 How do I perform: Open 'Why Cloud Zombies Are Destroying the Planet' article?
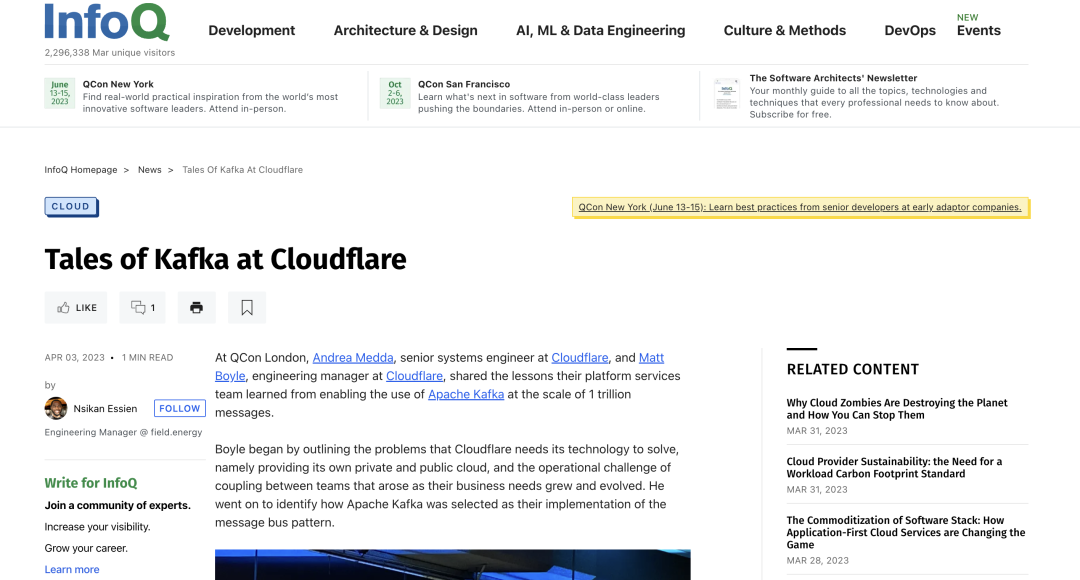pyautogui.click(x=897, y=408)
